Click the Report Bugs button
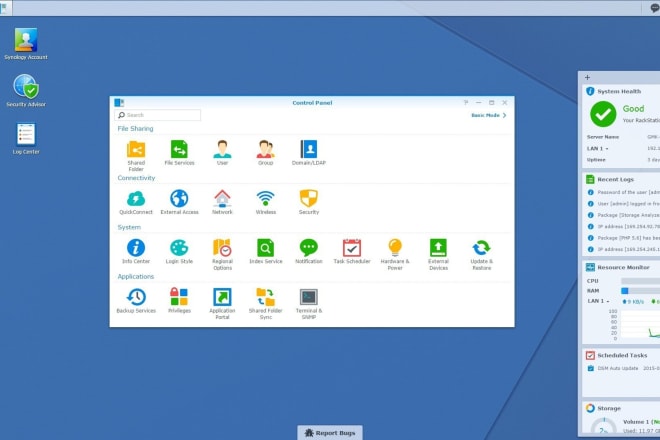The height and width of the screenshot is (440, 660). tap(330, 432)
